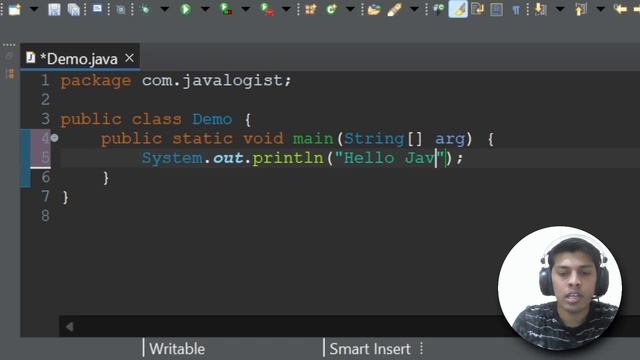Click the 'class' keyword on line 3

[x=156, y=119]
